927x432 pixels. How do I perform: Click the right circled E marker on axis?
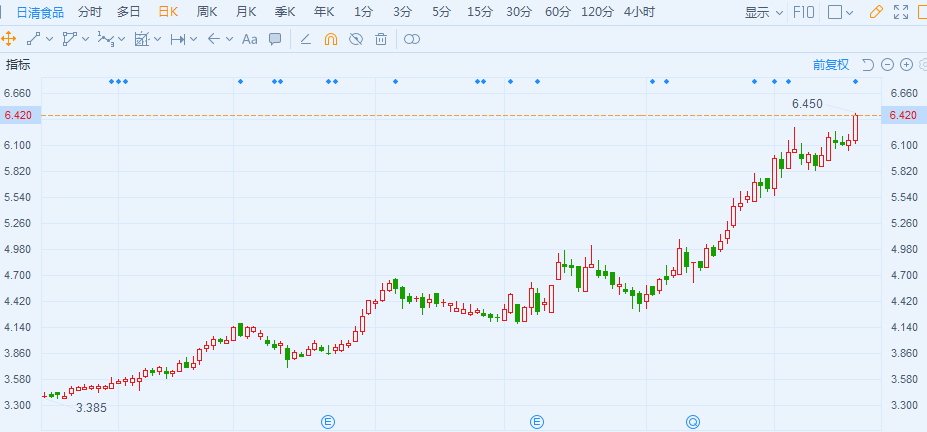coord(537,422)
